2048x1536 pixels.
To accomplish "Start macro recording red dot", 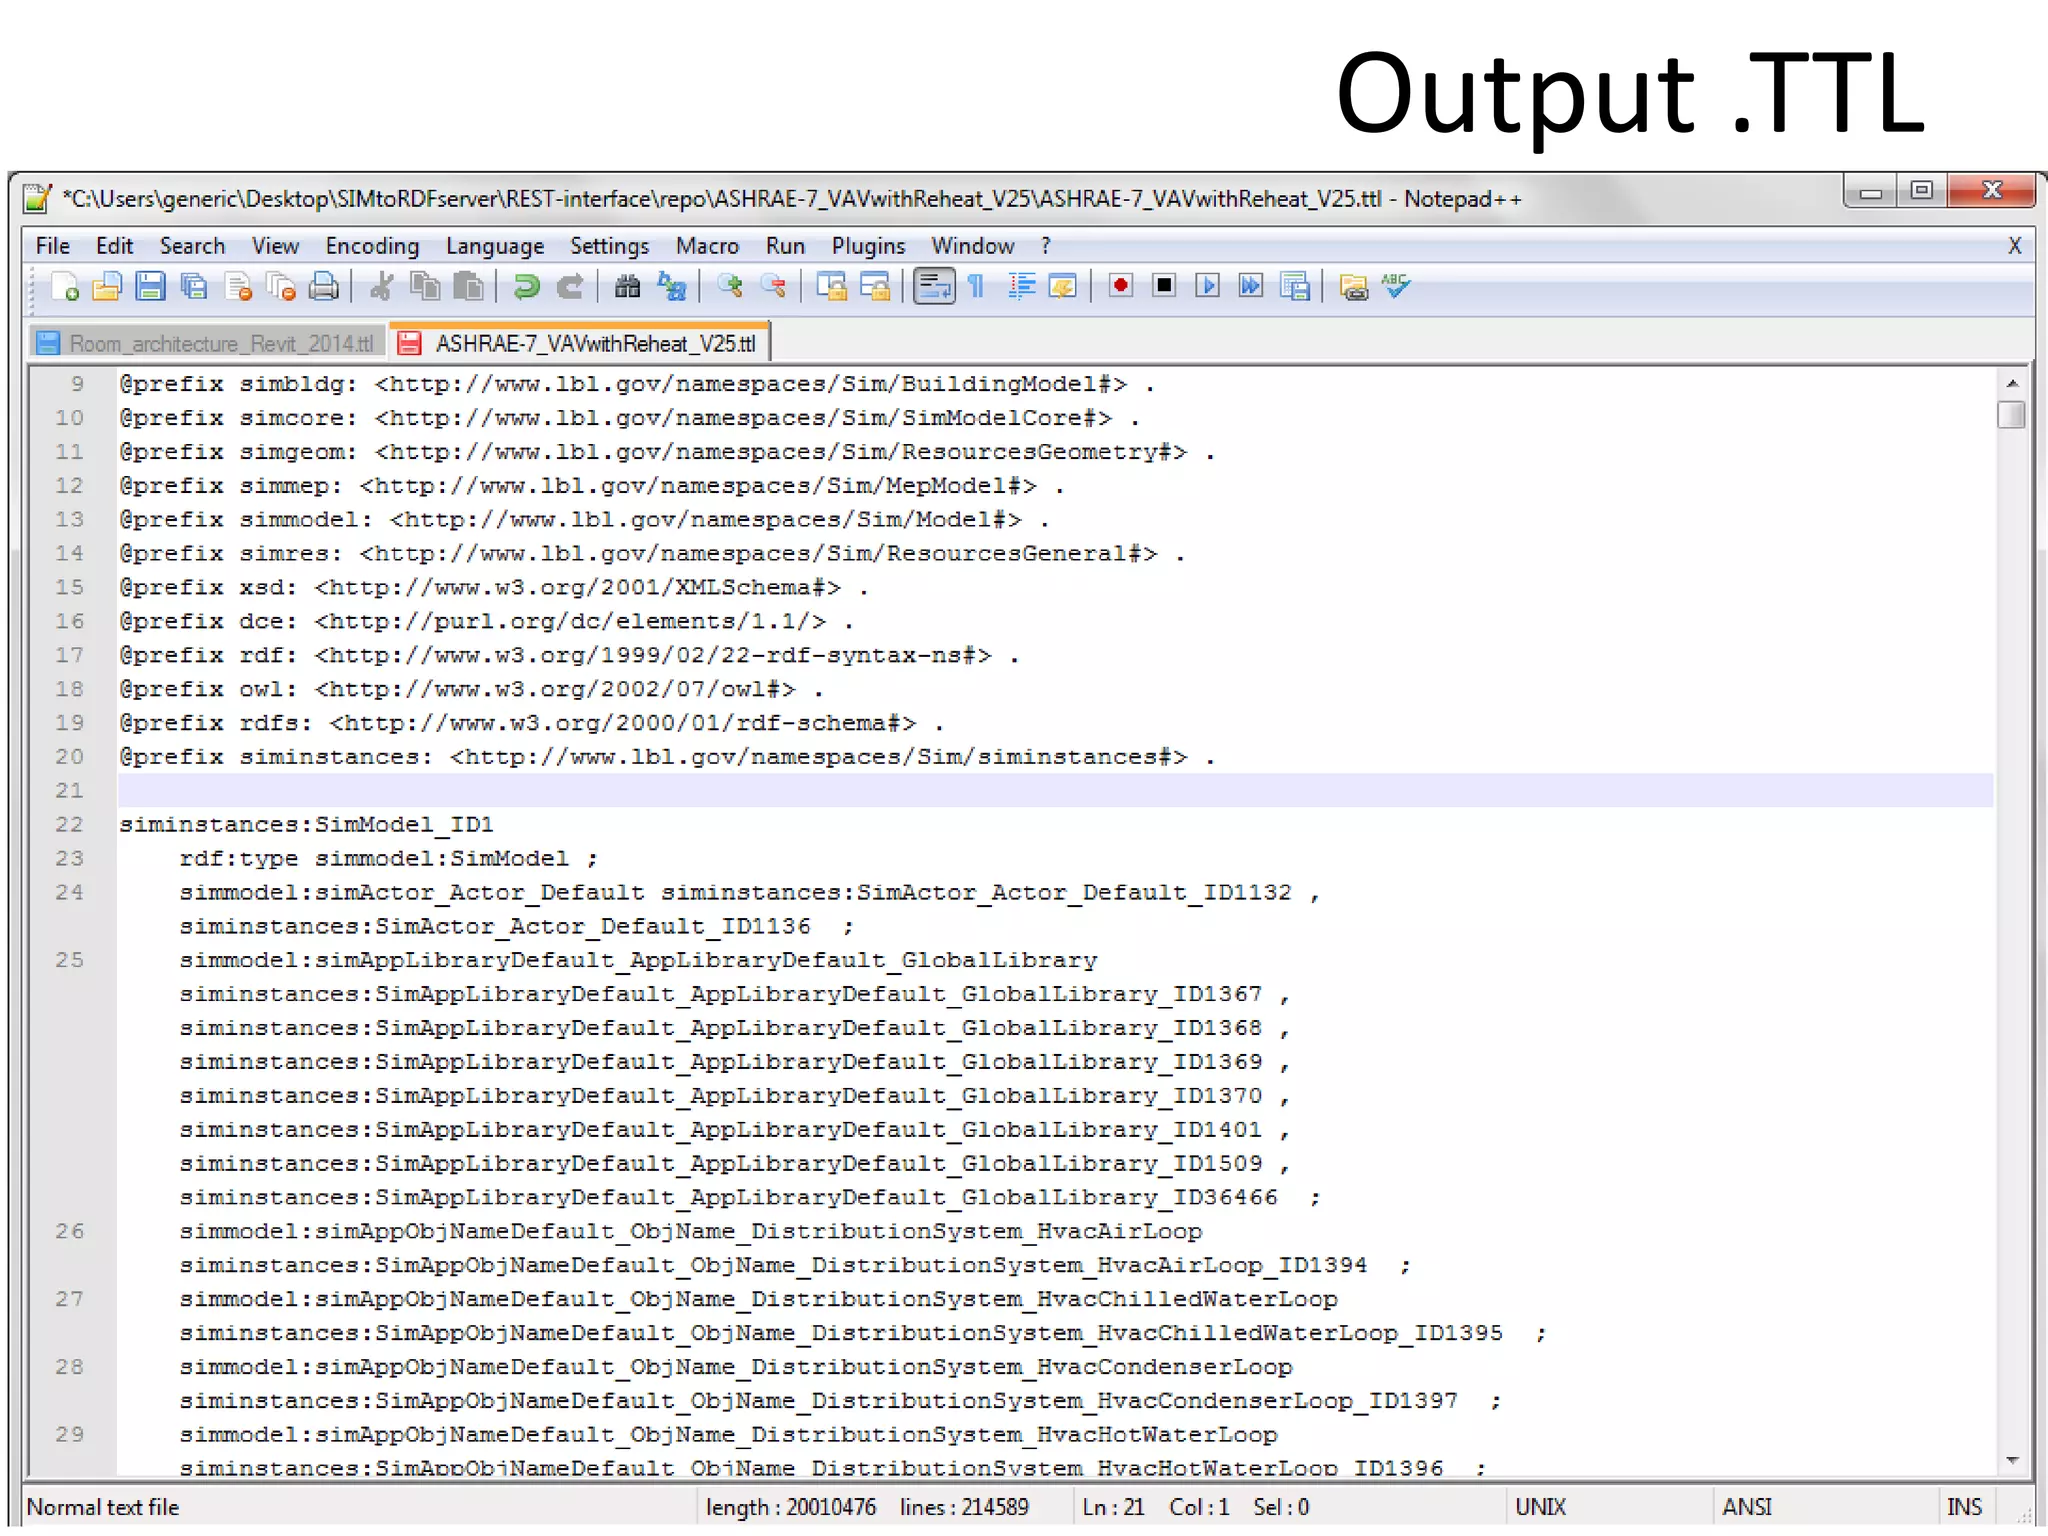I will pyautogui.click(x=1121, y=287).
